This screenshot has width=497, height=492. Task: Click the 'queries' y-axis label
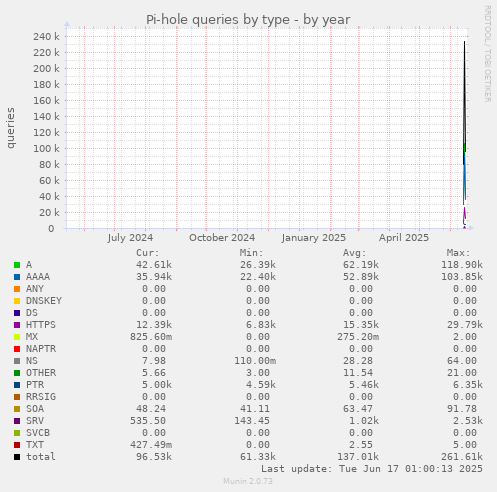click(10, 128)
